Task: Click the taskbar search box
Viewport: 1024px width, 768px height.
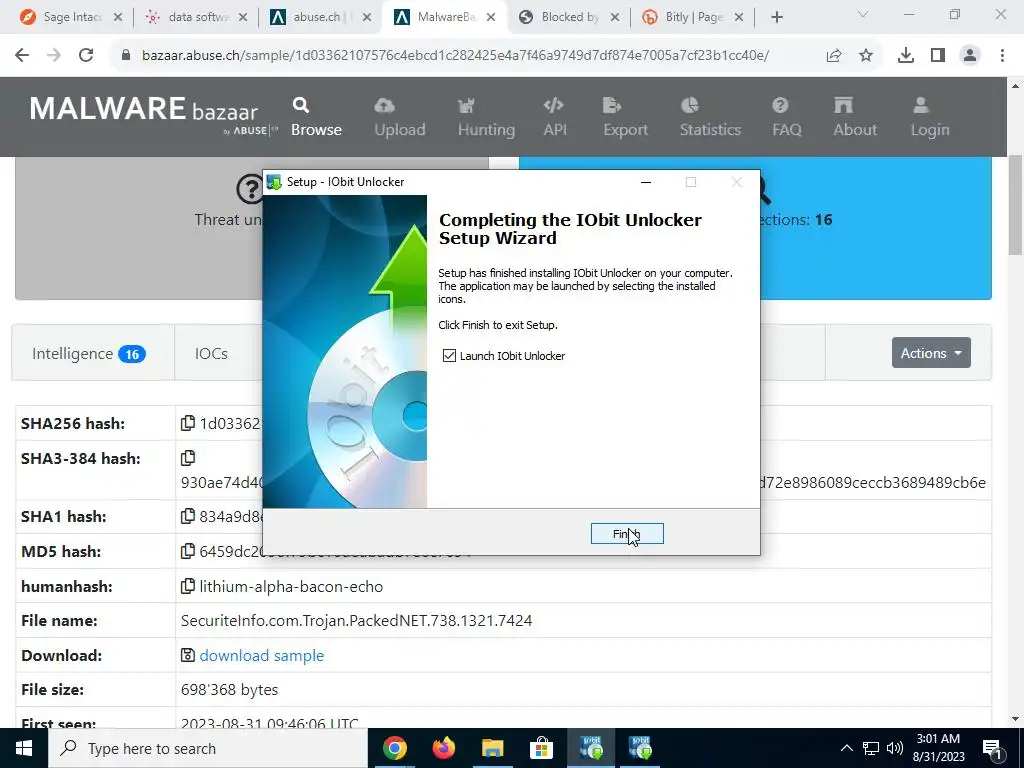Action: click(208, 748)
